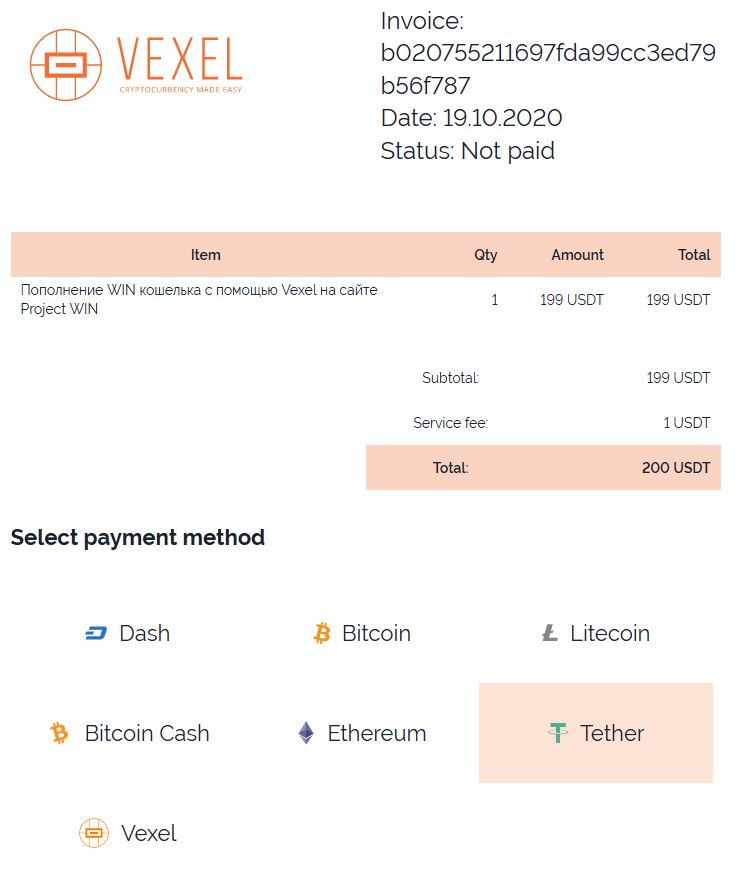The image size is (744, 895).
Task: Pay with Bitcoin option
Action: point(376,633)
